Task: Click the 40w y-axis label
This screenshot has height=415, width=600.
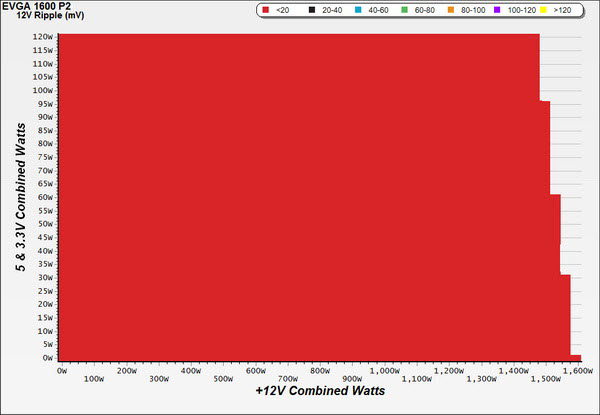Action: [x=45, y=251]
